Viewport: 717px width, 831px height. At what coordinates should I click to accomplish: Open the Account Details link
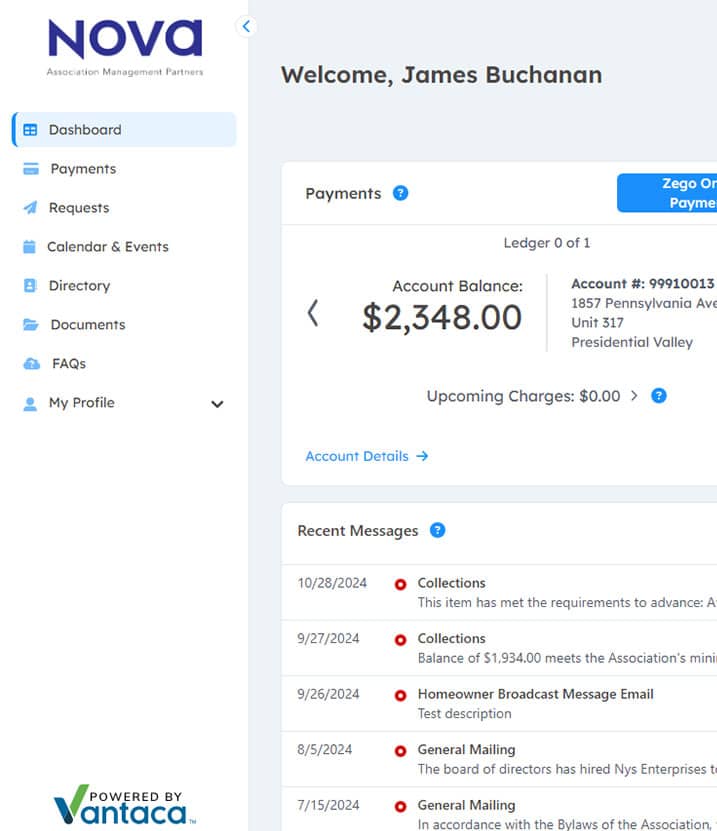[366, 456]
